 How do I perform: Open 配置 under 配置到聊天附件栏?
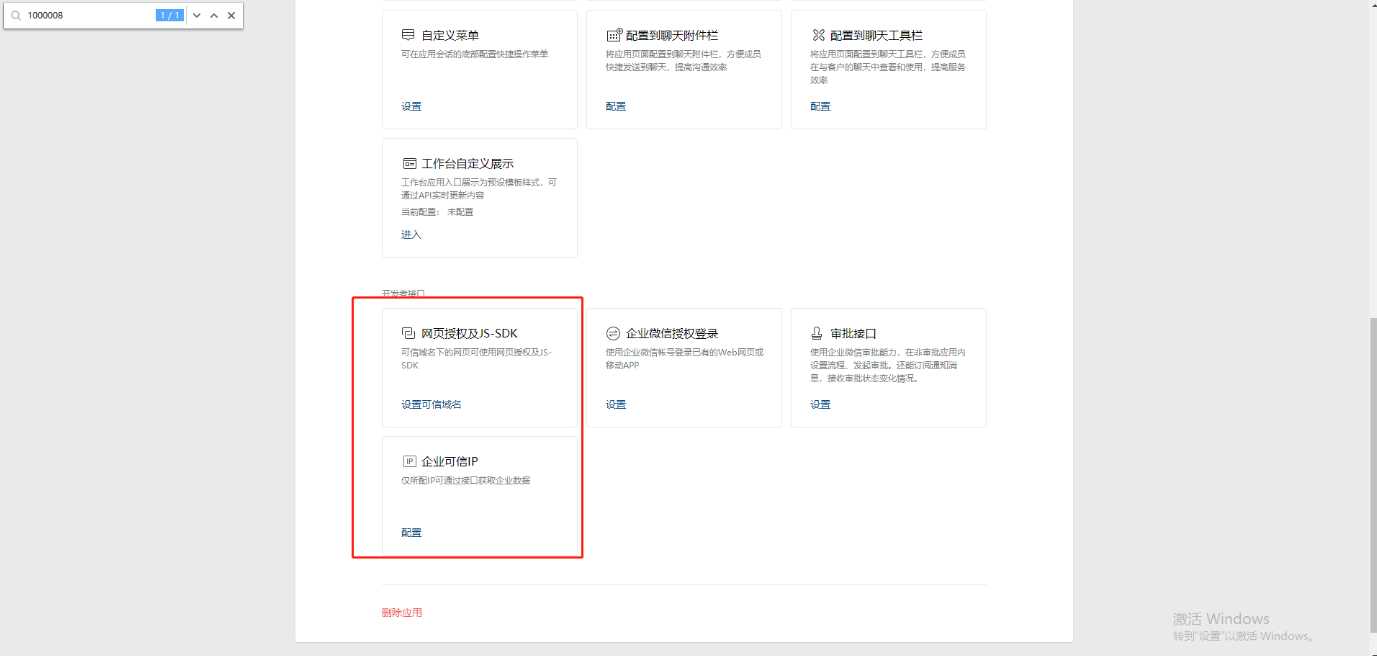pyautogui.click(x=615, y=106)
